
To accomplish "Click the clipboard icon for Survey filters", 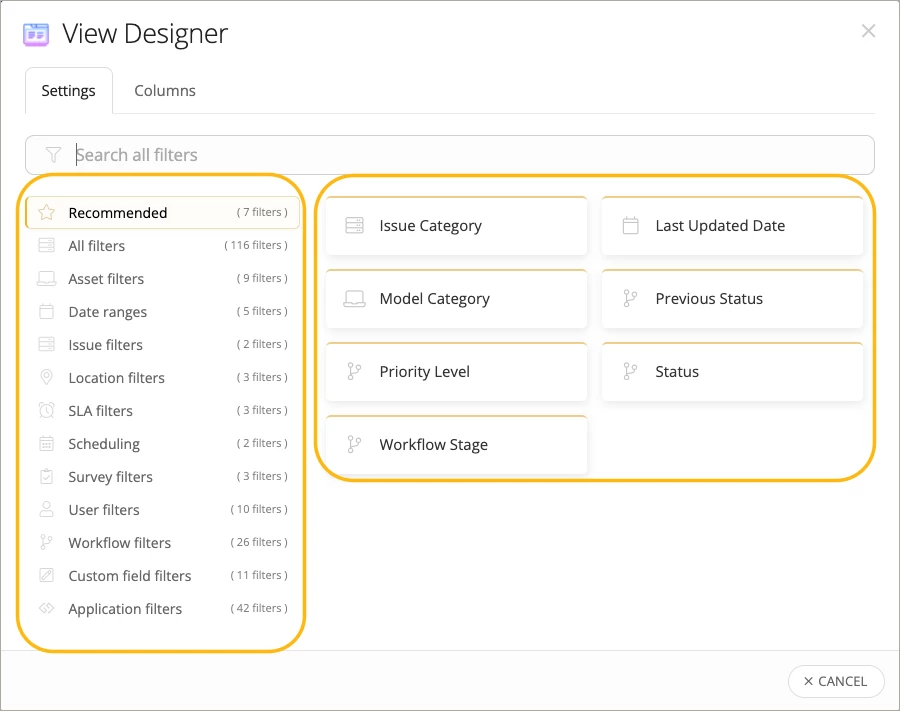I will [x=46, y=477].
